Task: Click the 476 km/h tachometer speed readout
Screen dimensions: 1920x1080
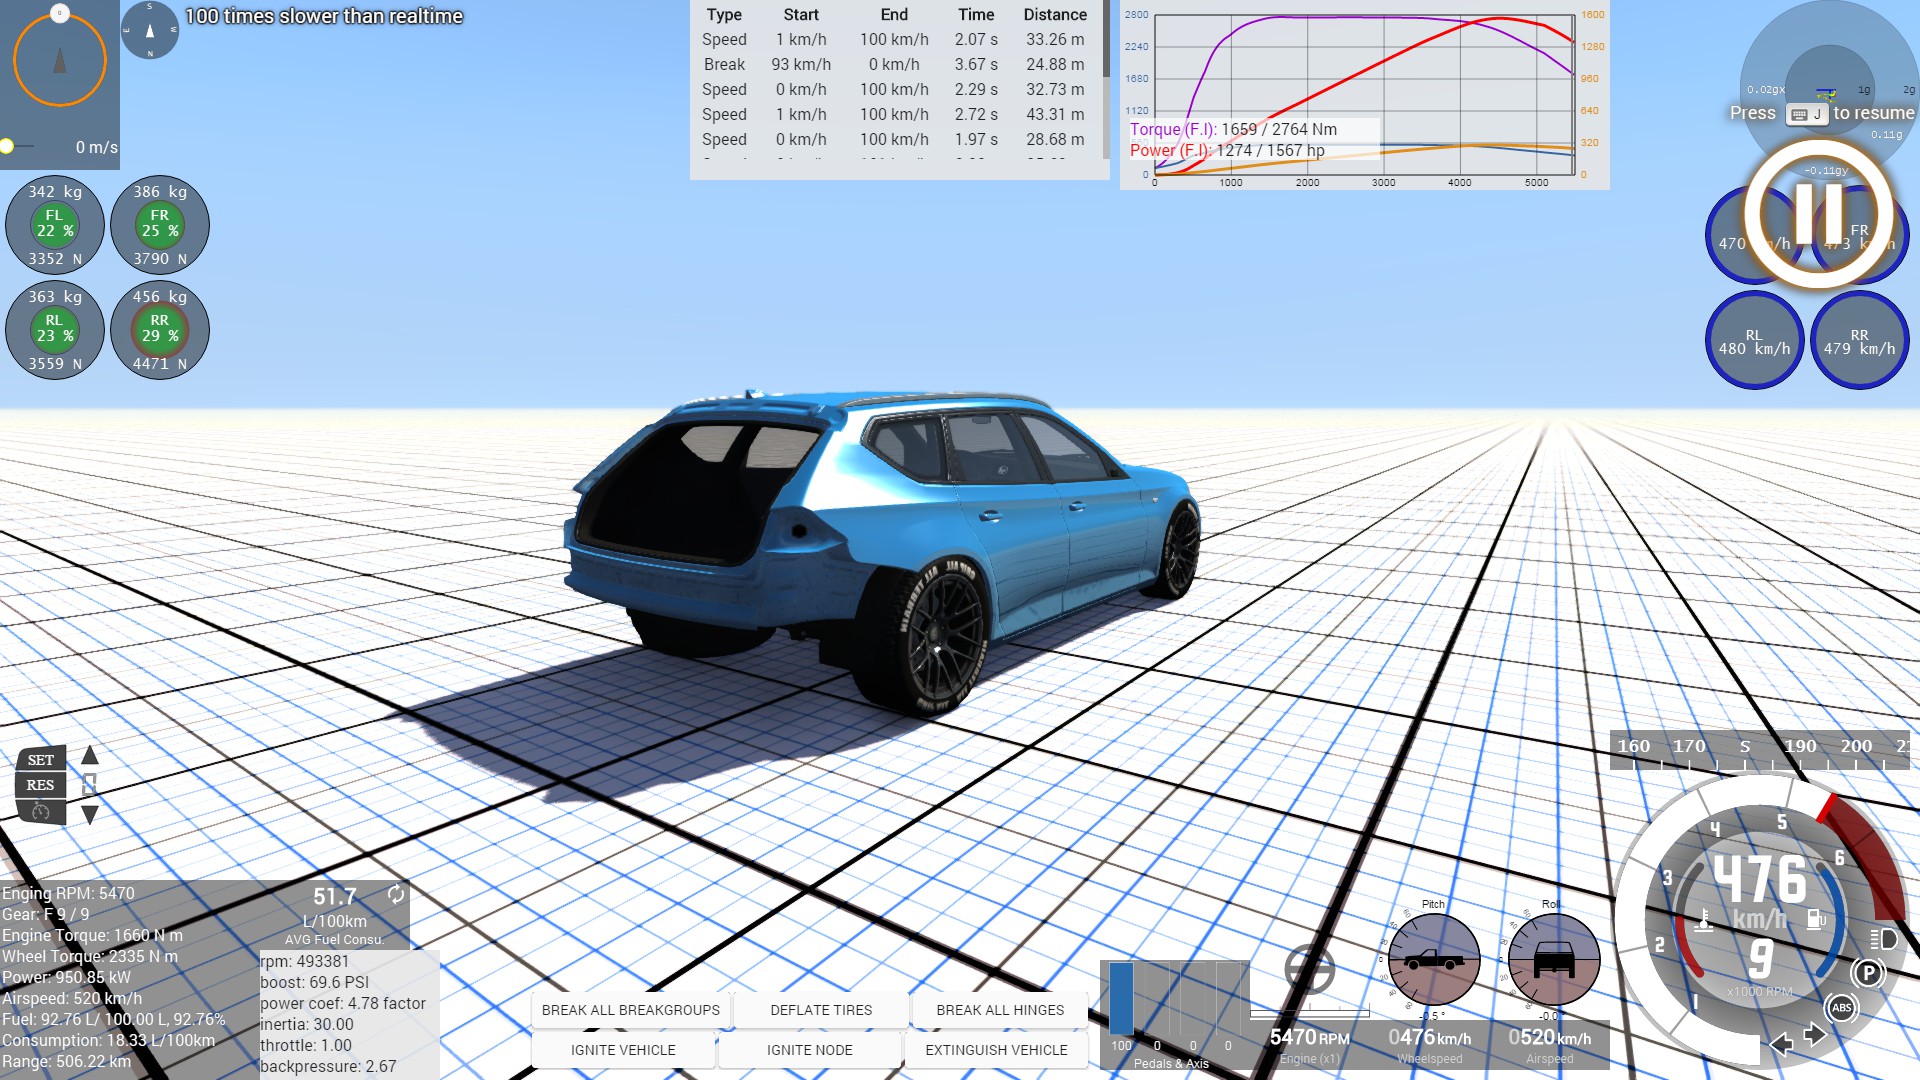Action: pos(1760,880)
